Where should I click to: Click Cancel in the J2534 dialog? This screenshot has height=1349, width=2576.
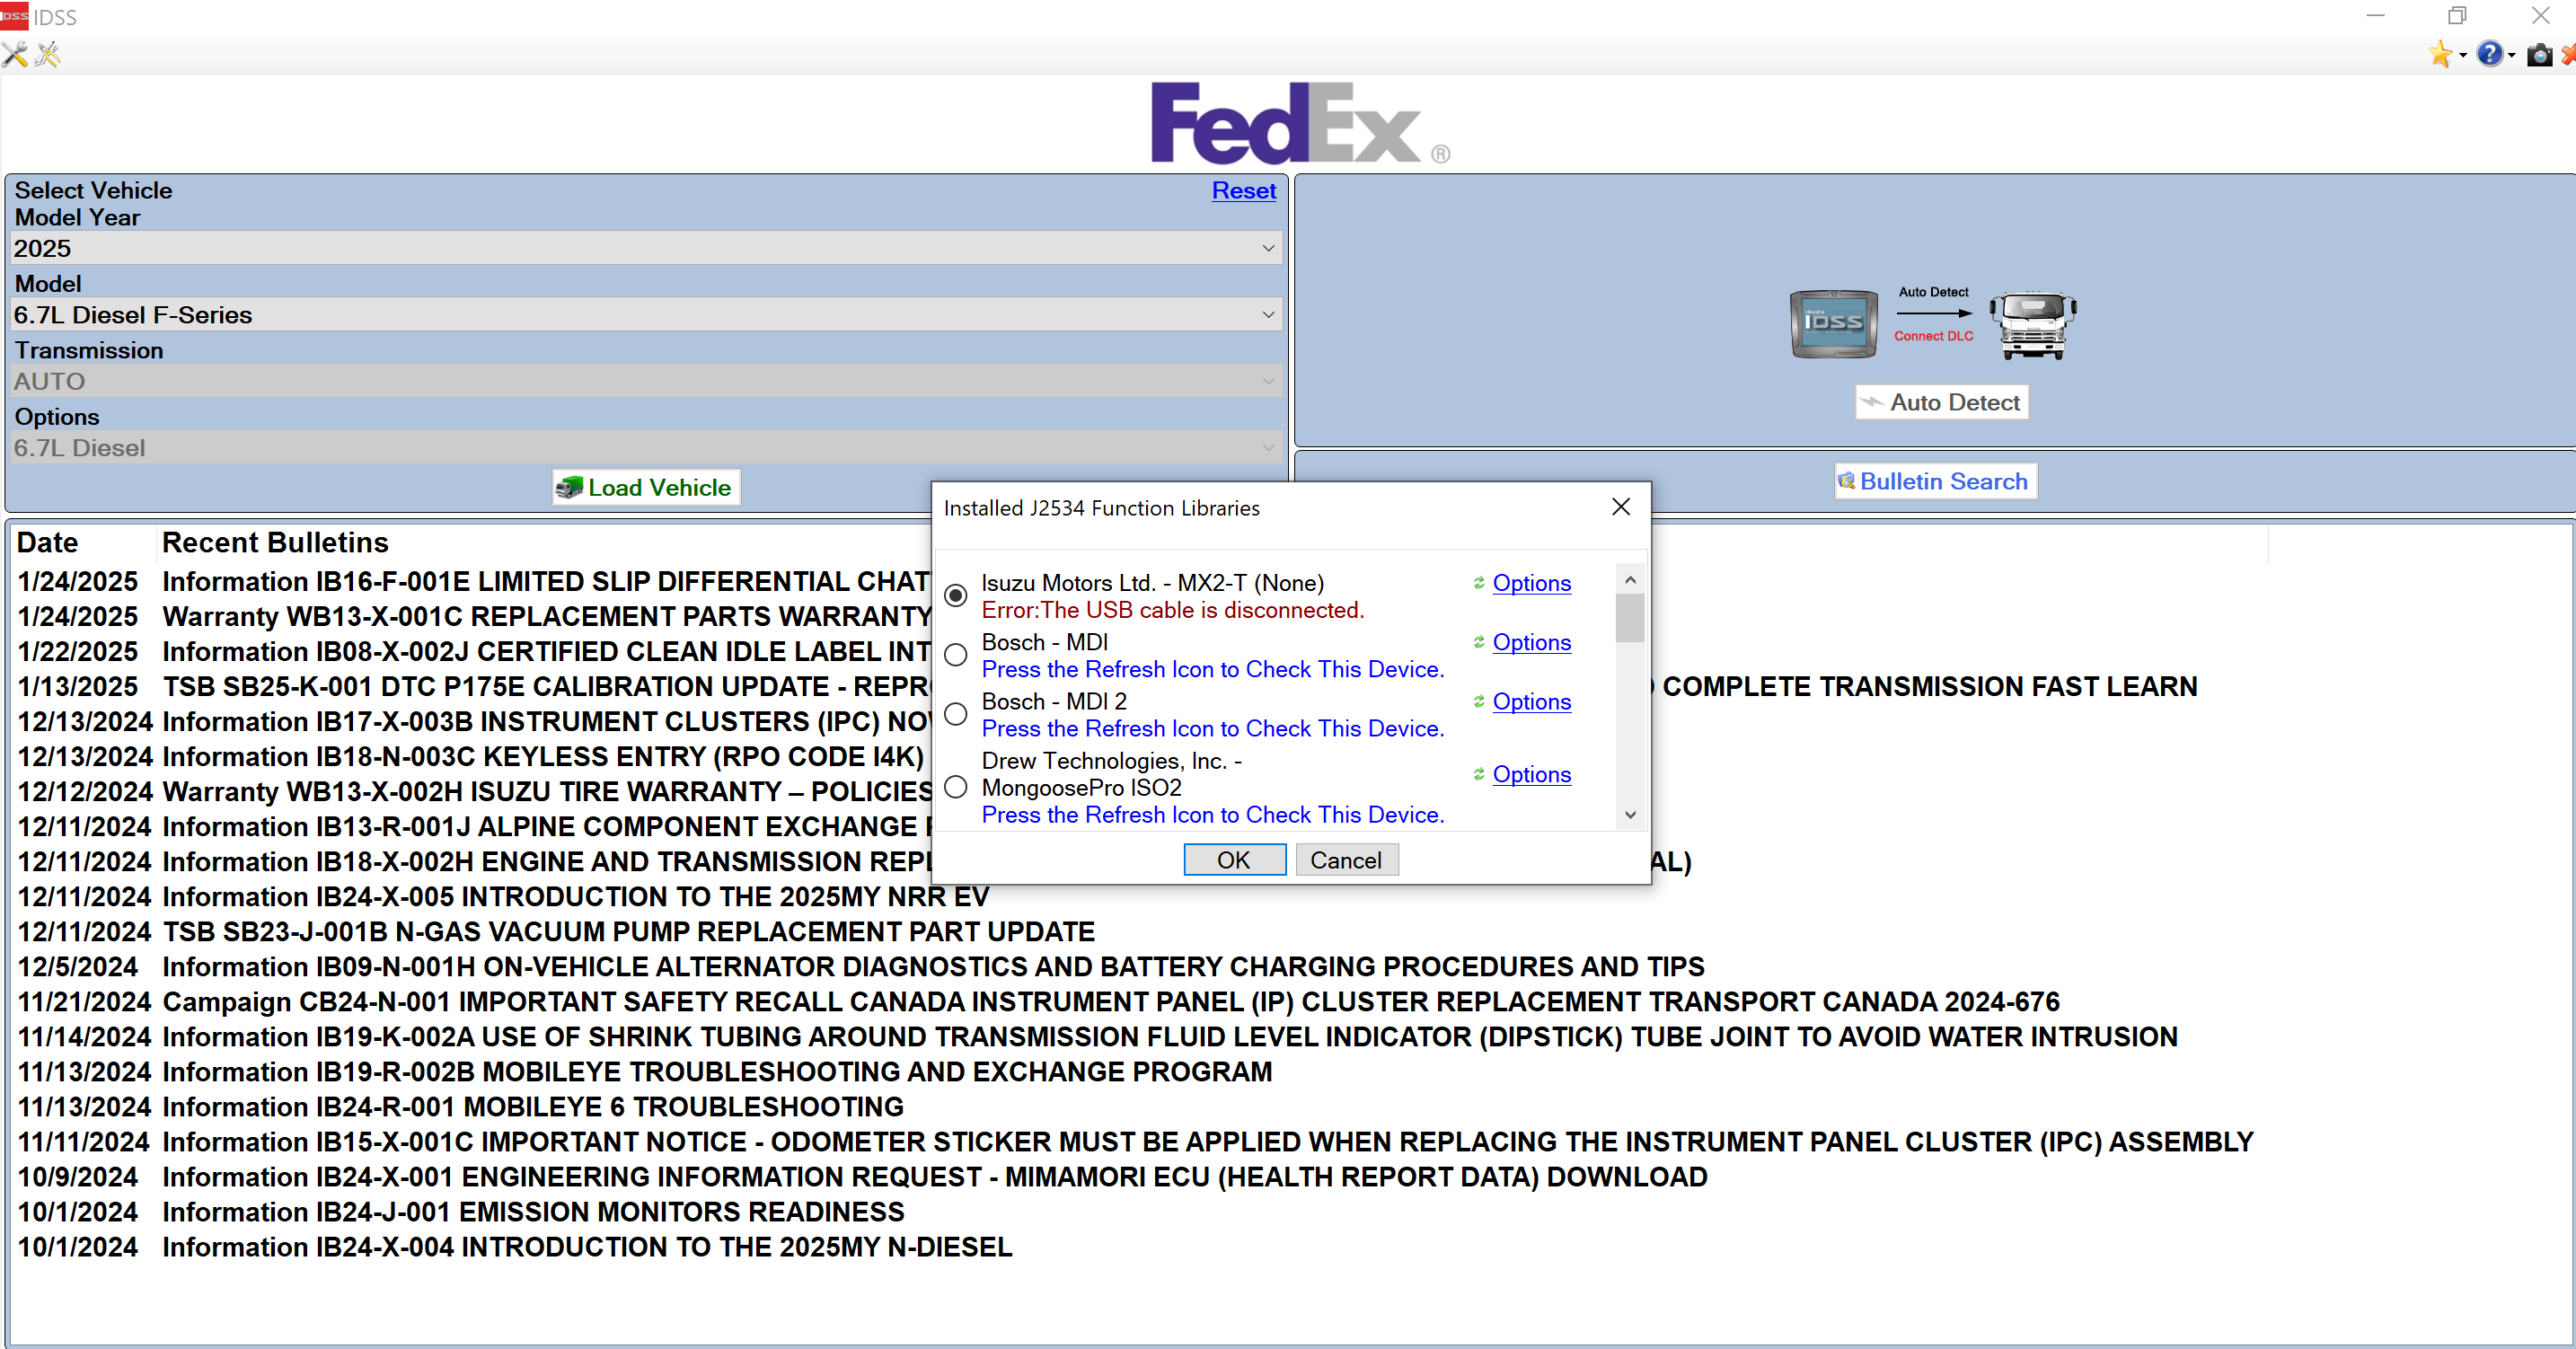pos(1346,860)
